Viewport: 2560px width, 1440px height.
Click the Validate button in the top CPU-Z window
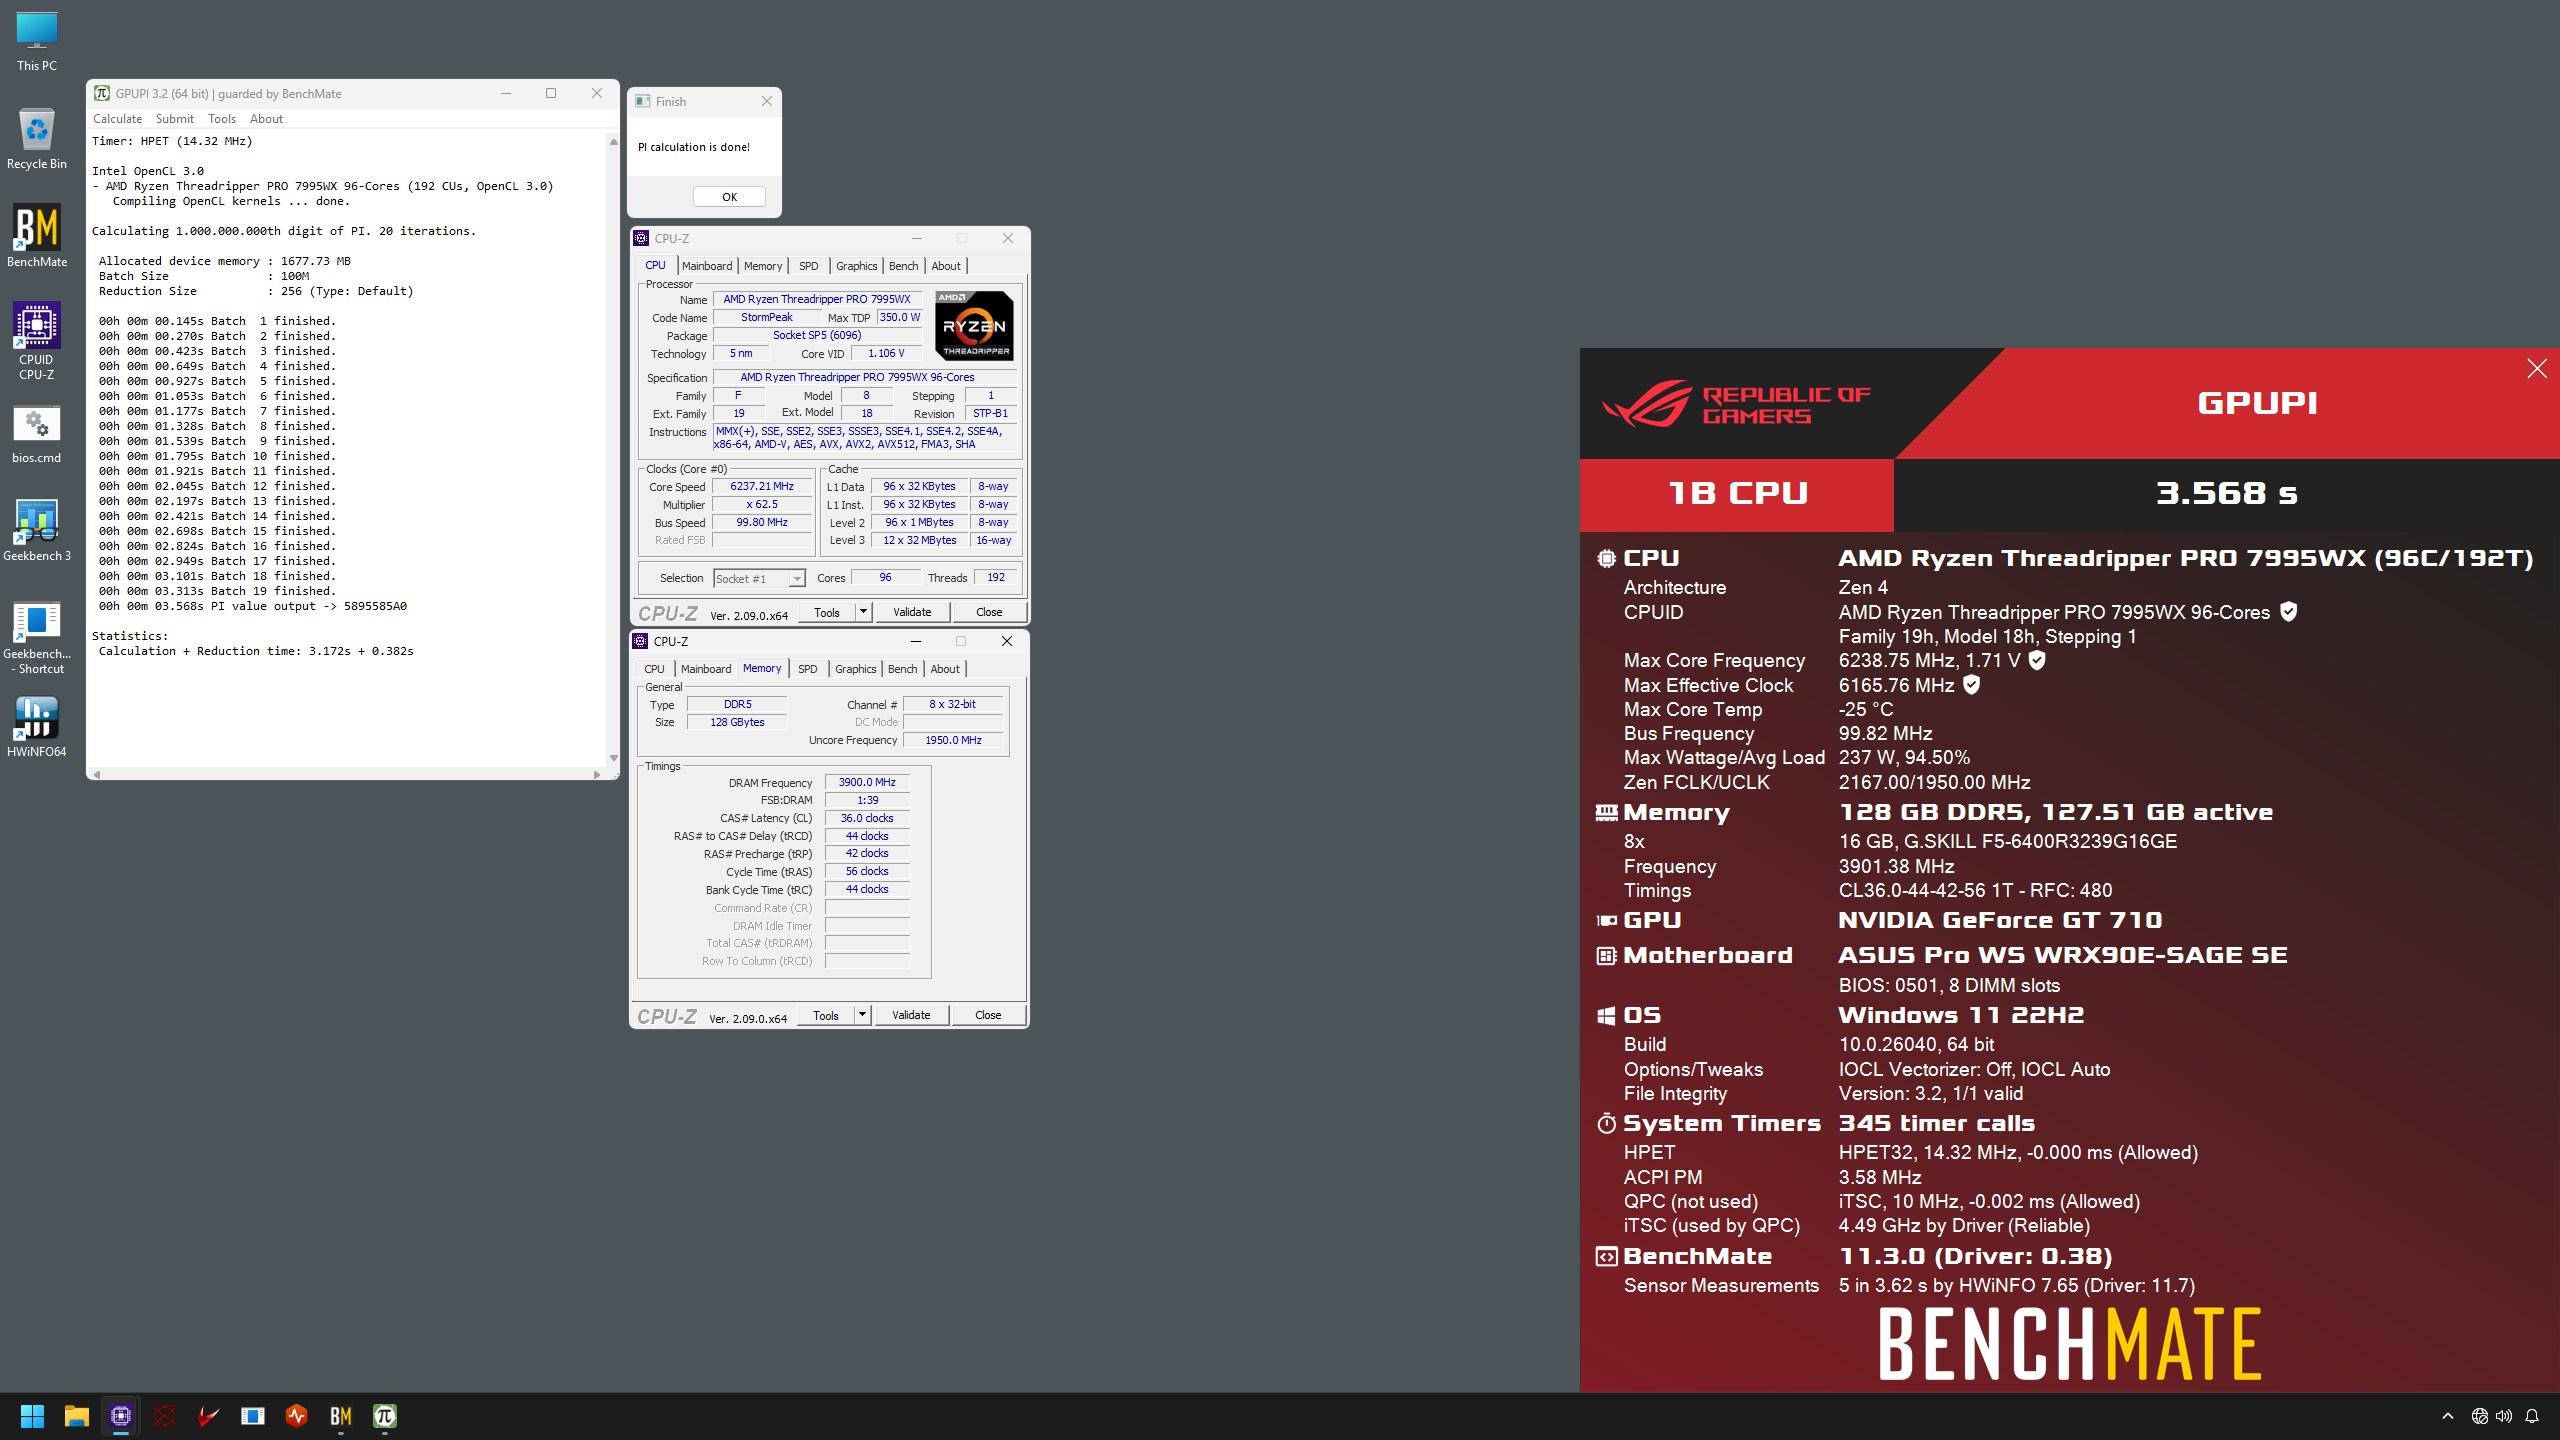coord(911,612)
